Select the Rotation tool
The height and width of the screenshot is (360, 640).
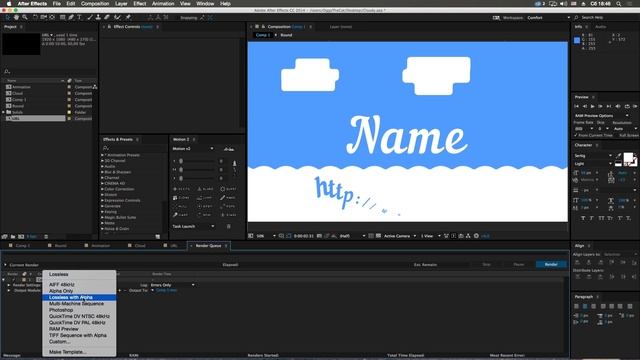point(35,18)
